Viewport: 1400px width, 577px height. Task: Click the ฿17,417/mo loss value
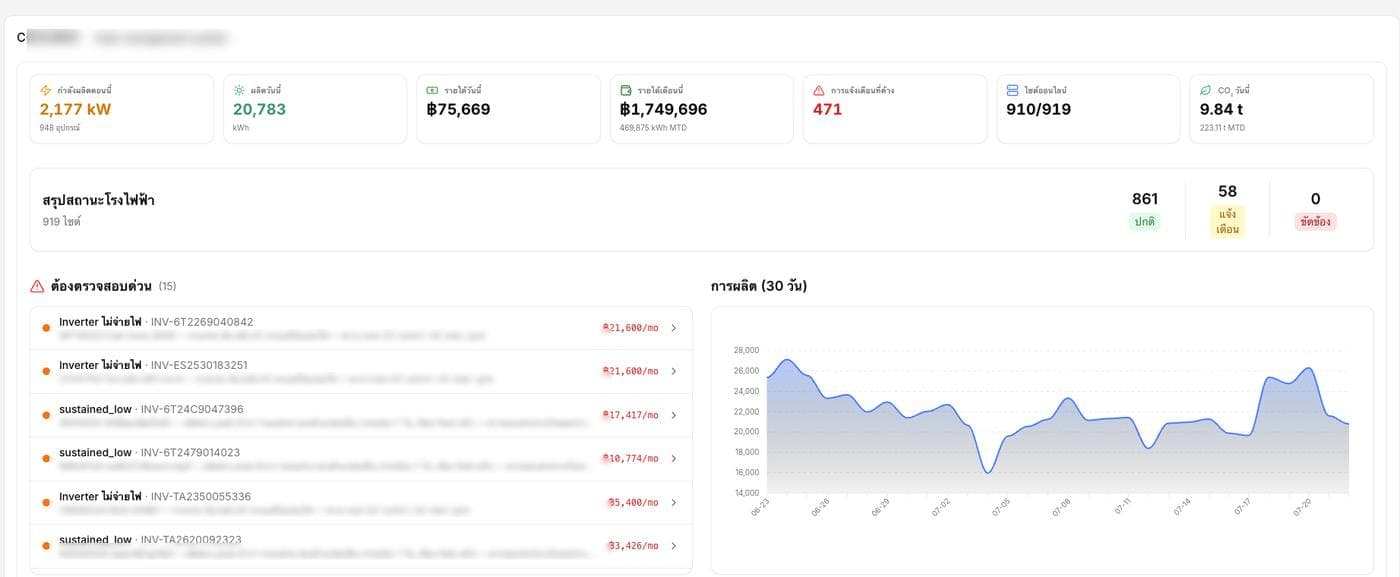(630, 415)
